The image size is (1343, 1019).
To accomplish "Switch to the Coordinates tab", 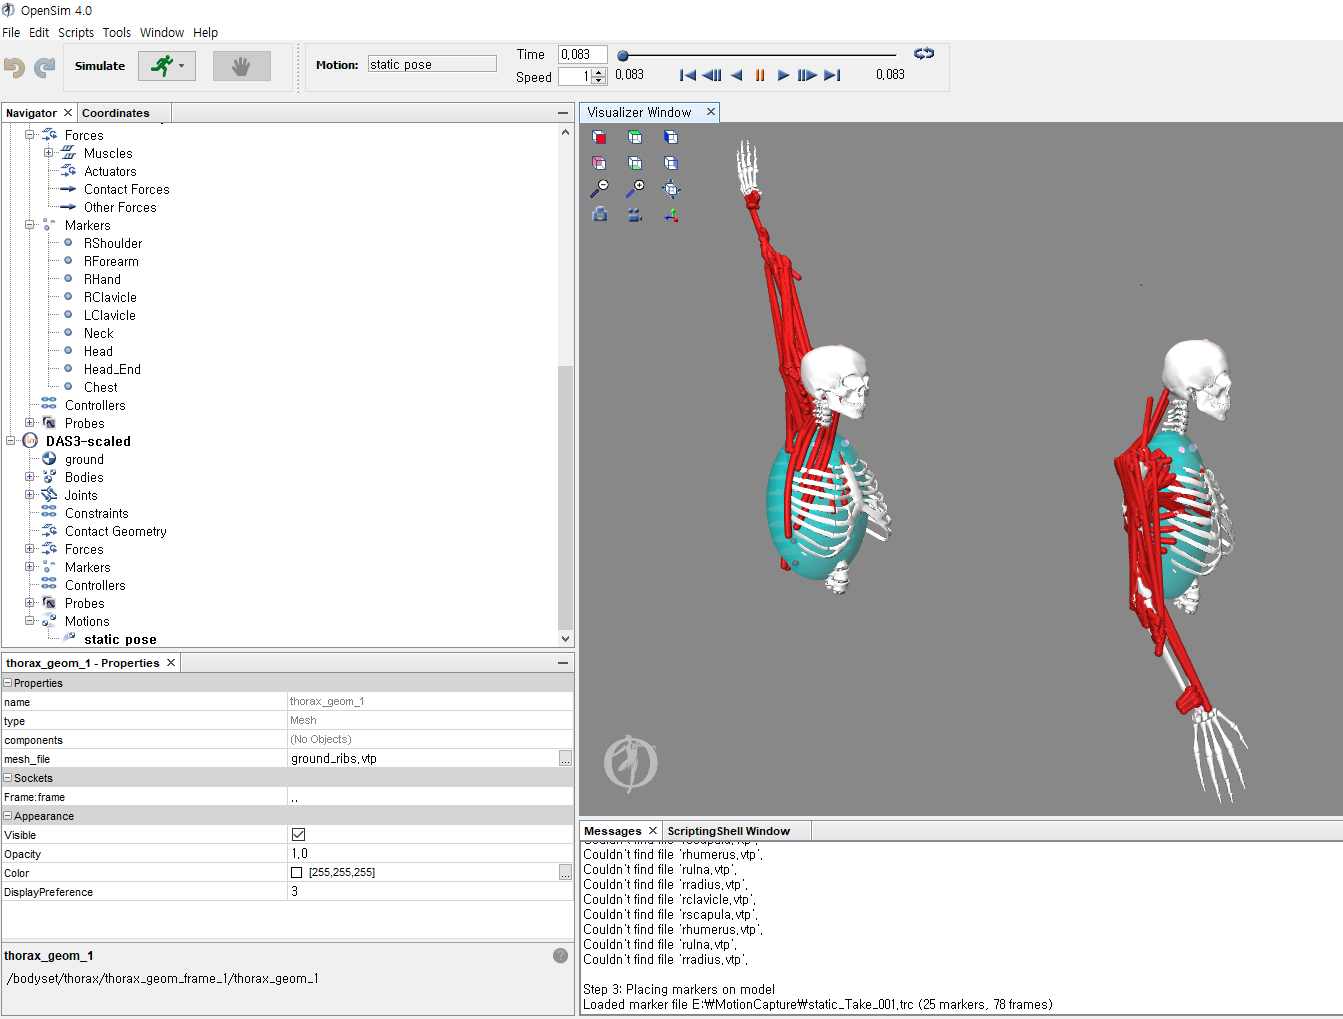I will pos(116,113).
